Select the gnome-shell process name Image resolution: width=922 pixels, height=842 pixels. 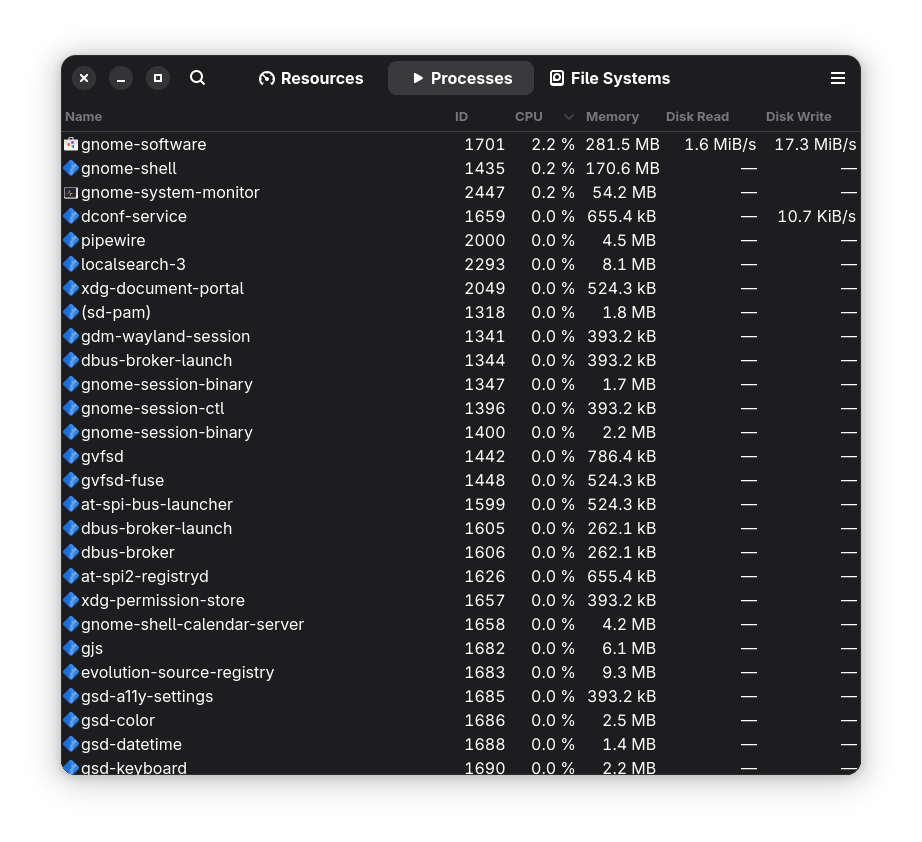tap(129, 169)
